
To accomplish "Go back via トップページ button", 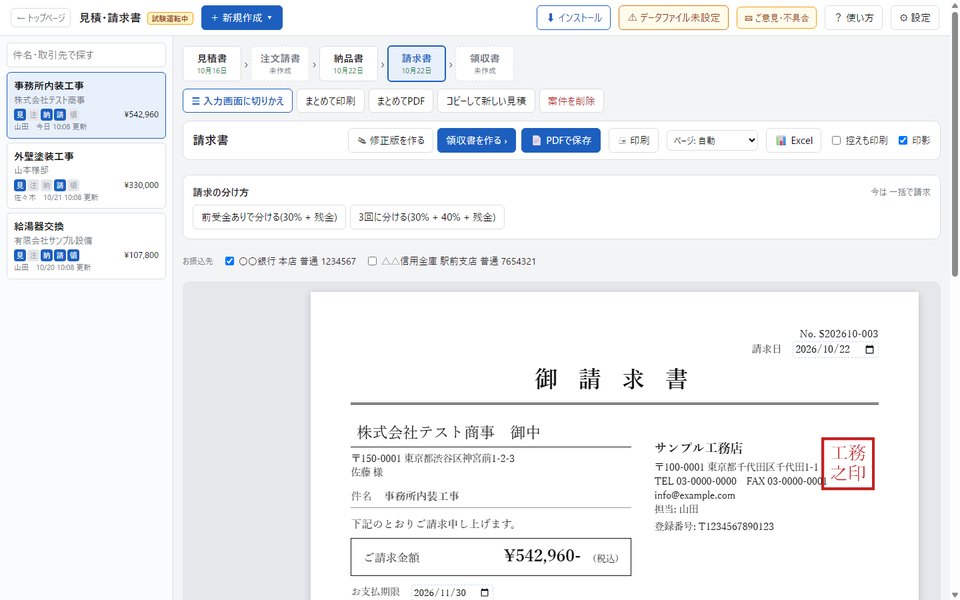I will pyautogui.click(x=40, y=18).
